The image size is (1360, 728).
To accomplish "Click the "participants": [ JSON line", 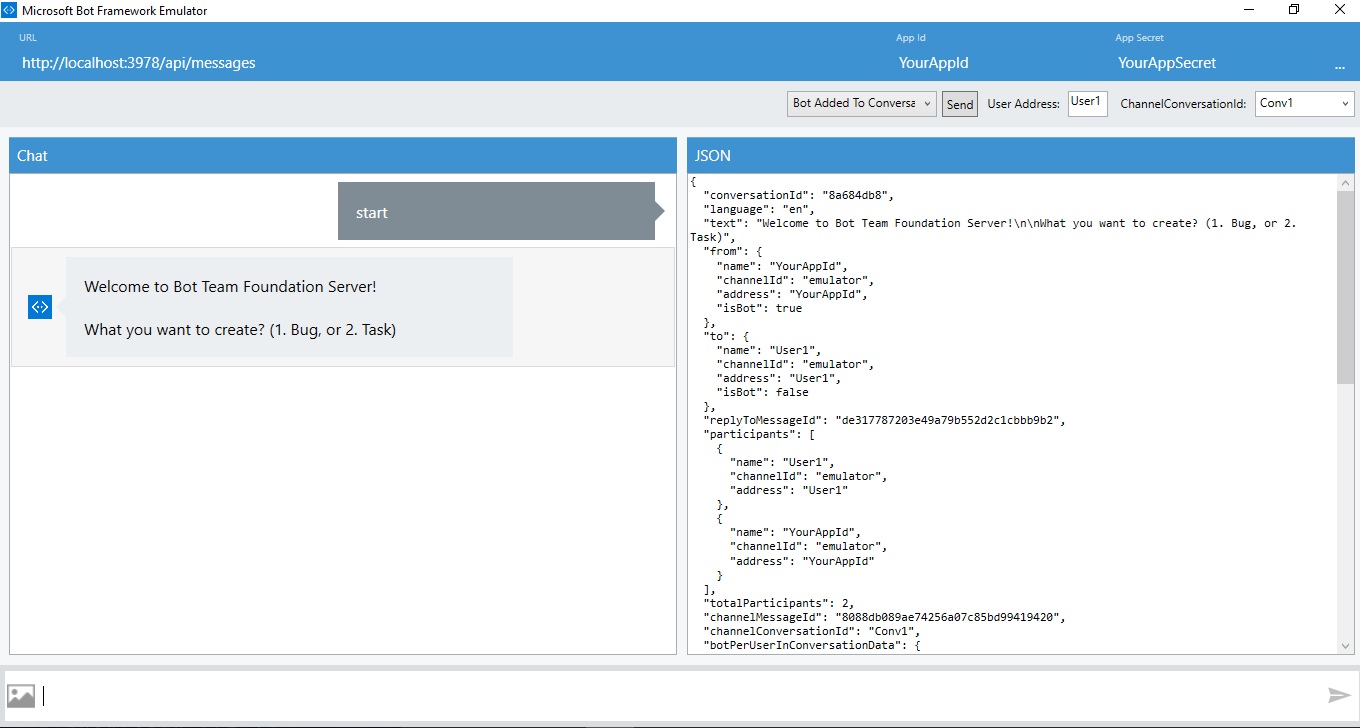I will (759, 434).
